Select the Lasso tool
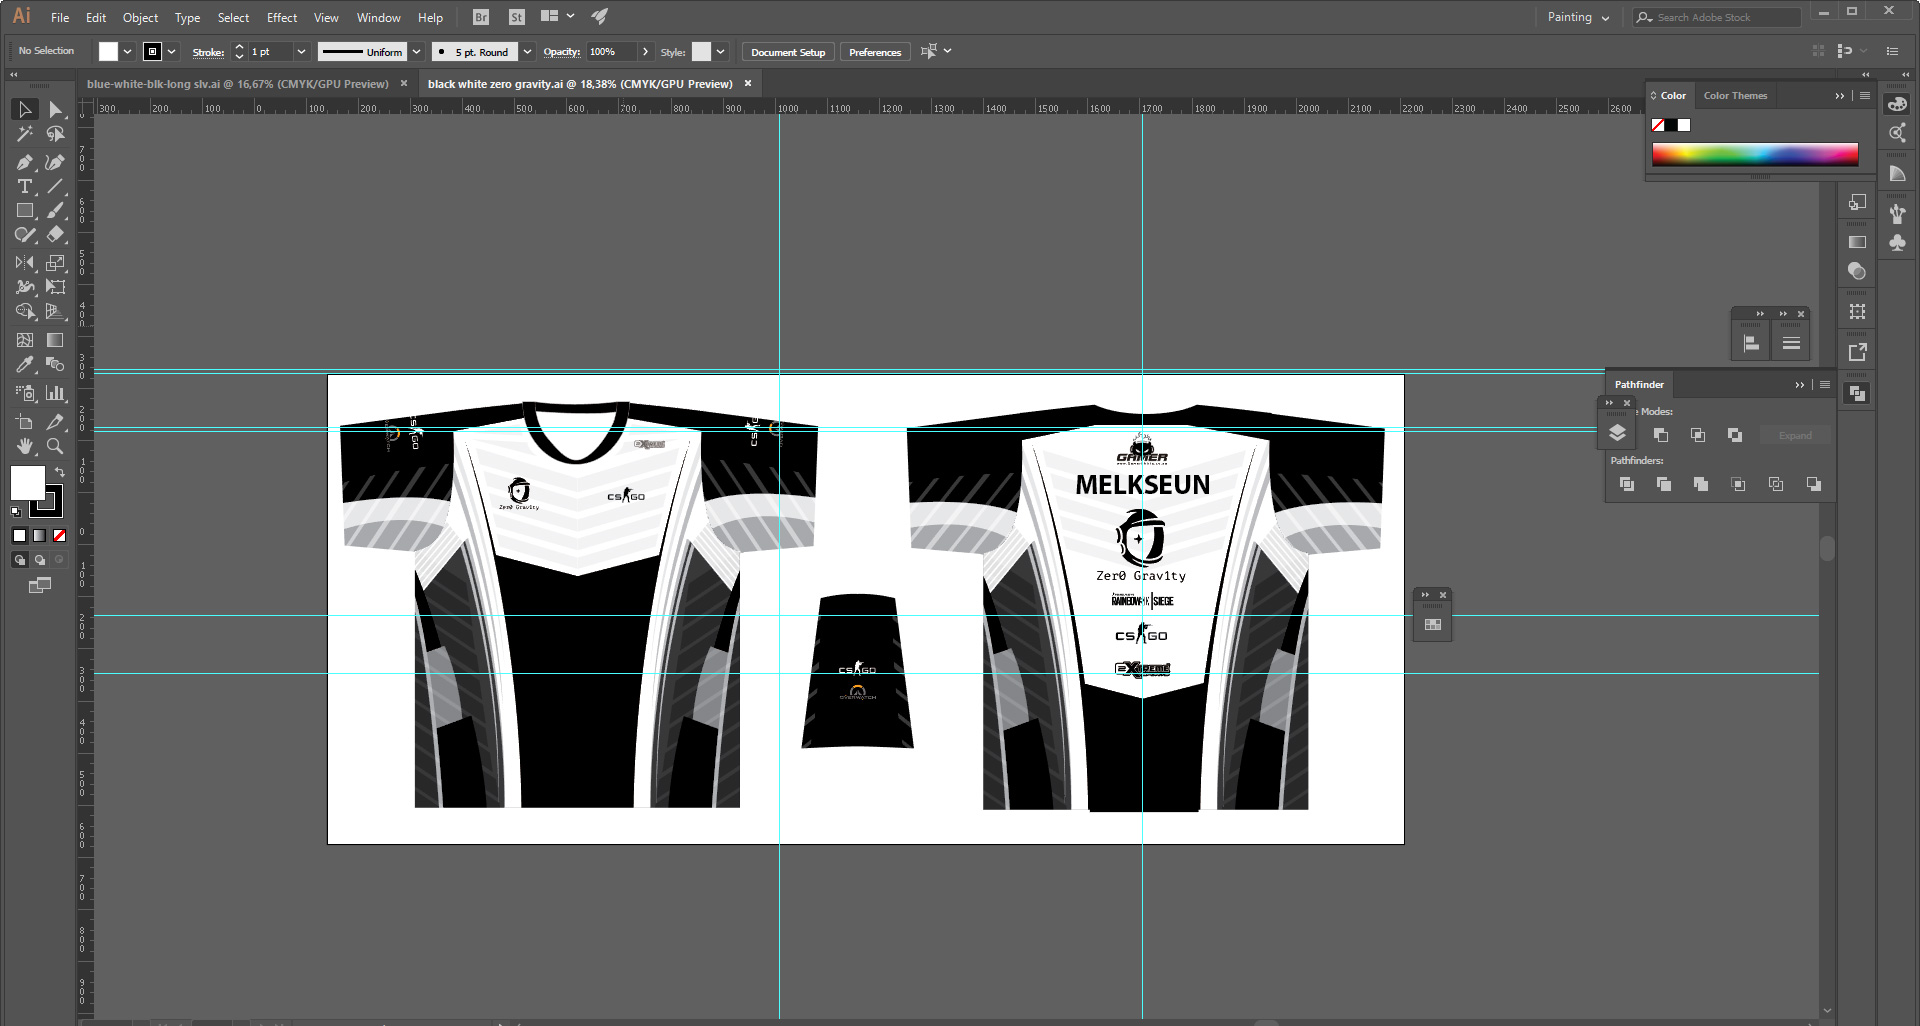This screenshot has width=1920, height=1026. (x=55, y=134)
